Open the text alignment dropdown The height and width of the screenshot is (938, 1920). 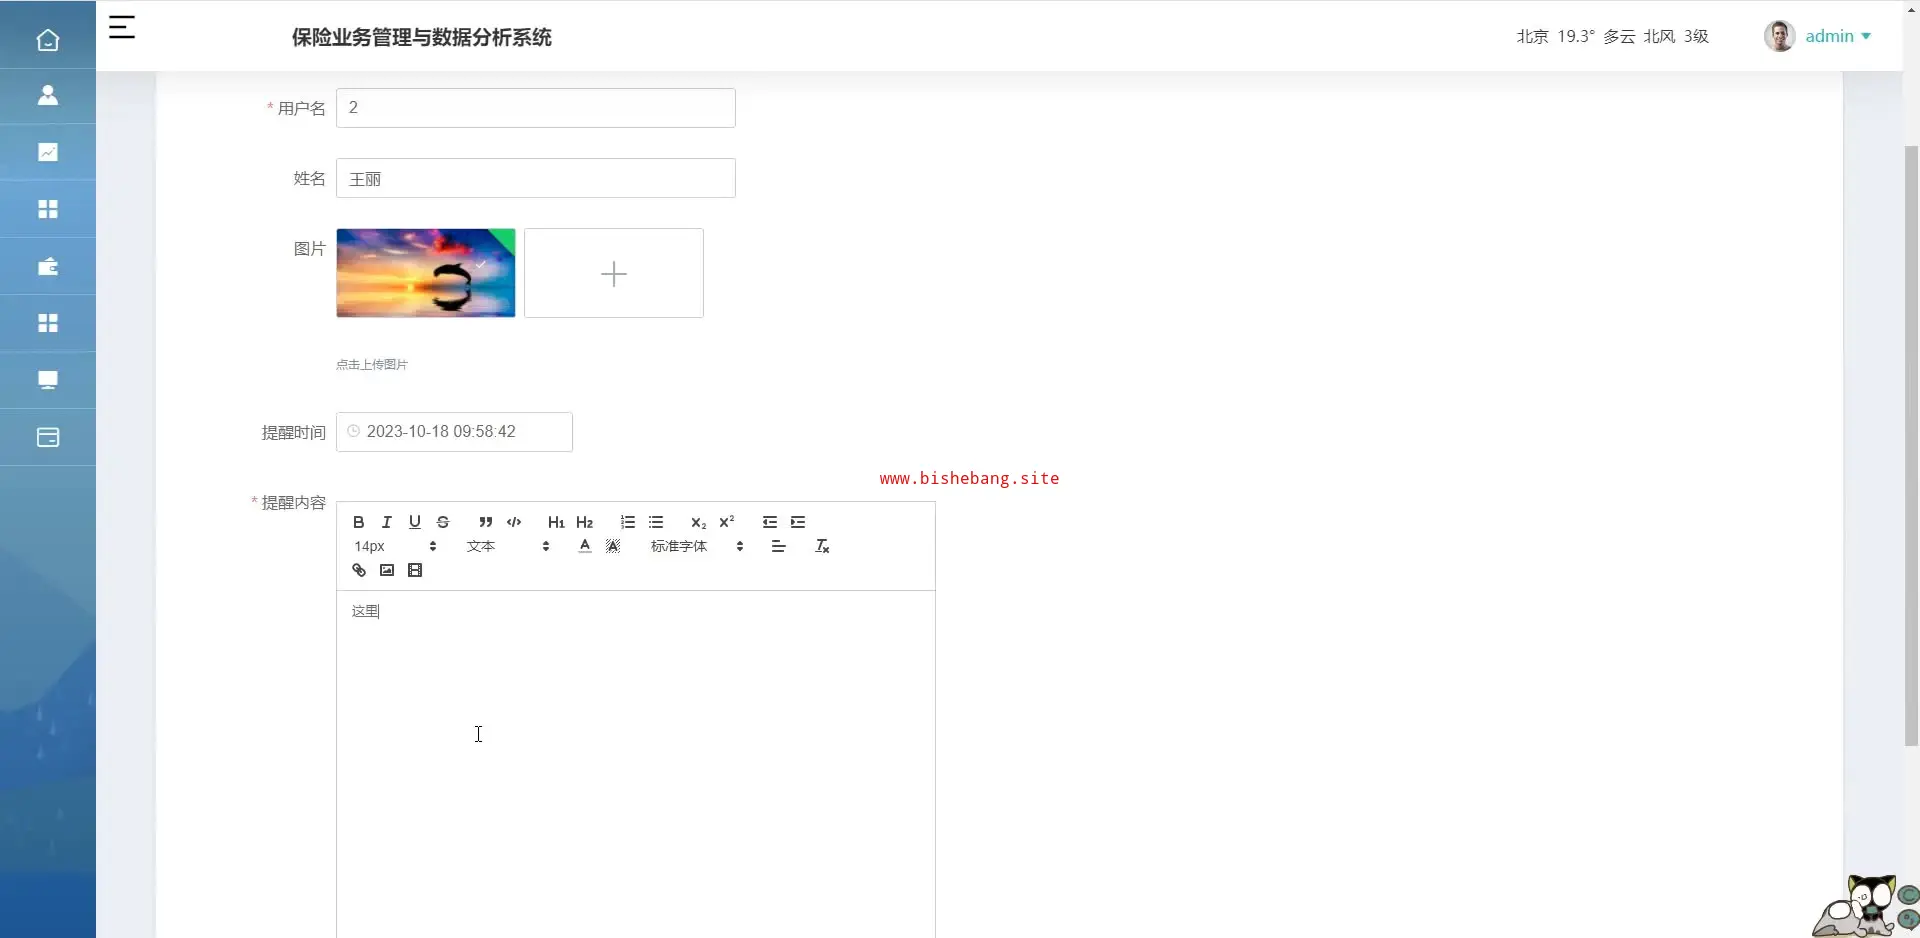[779, 546]
